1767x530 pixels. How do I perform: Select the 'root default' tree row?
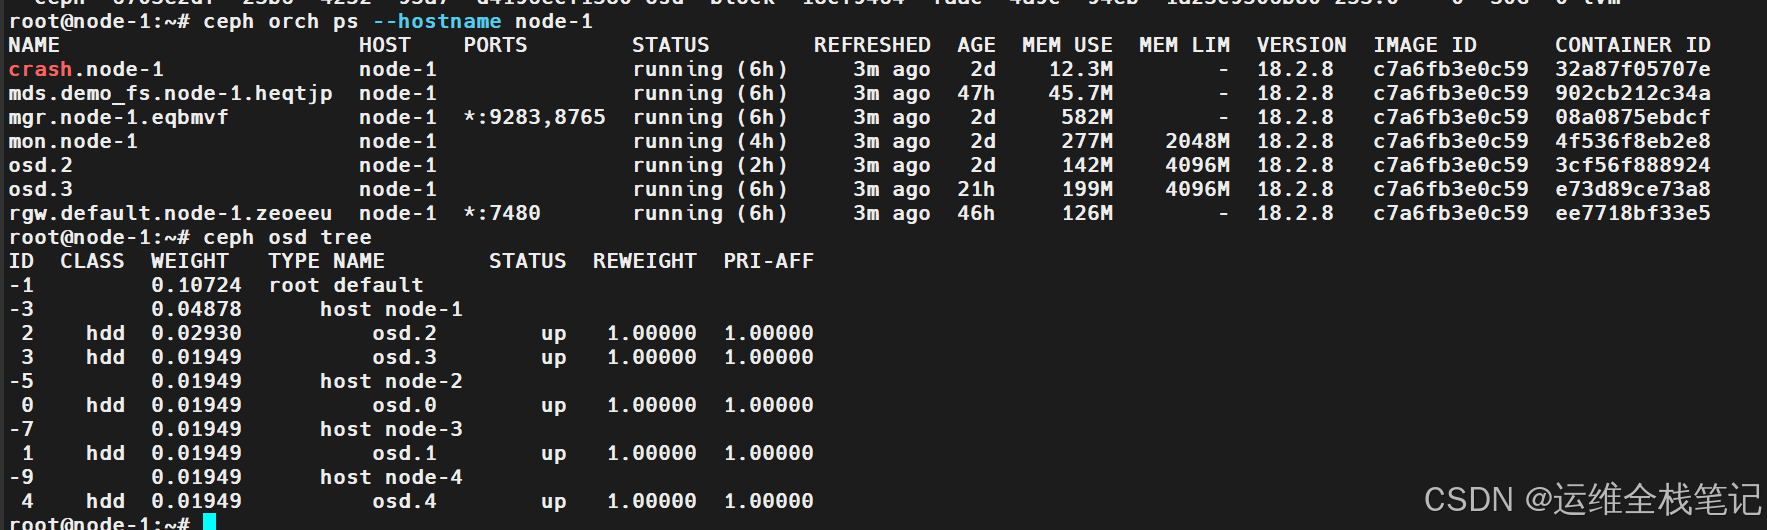coord(346,285)
